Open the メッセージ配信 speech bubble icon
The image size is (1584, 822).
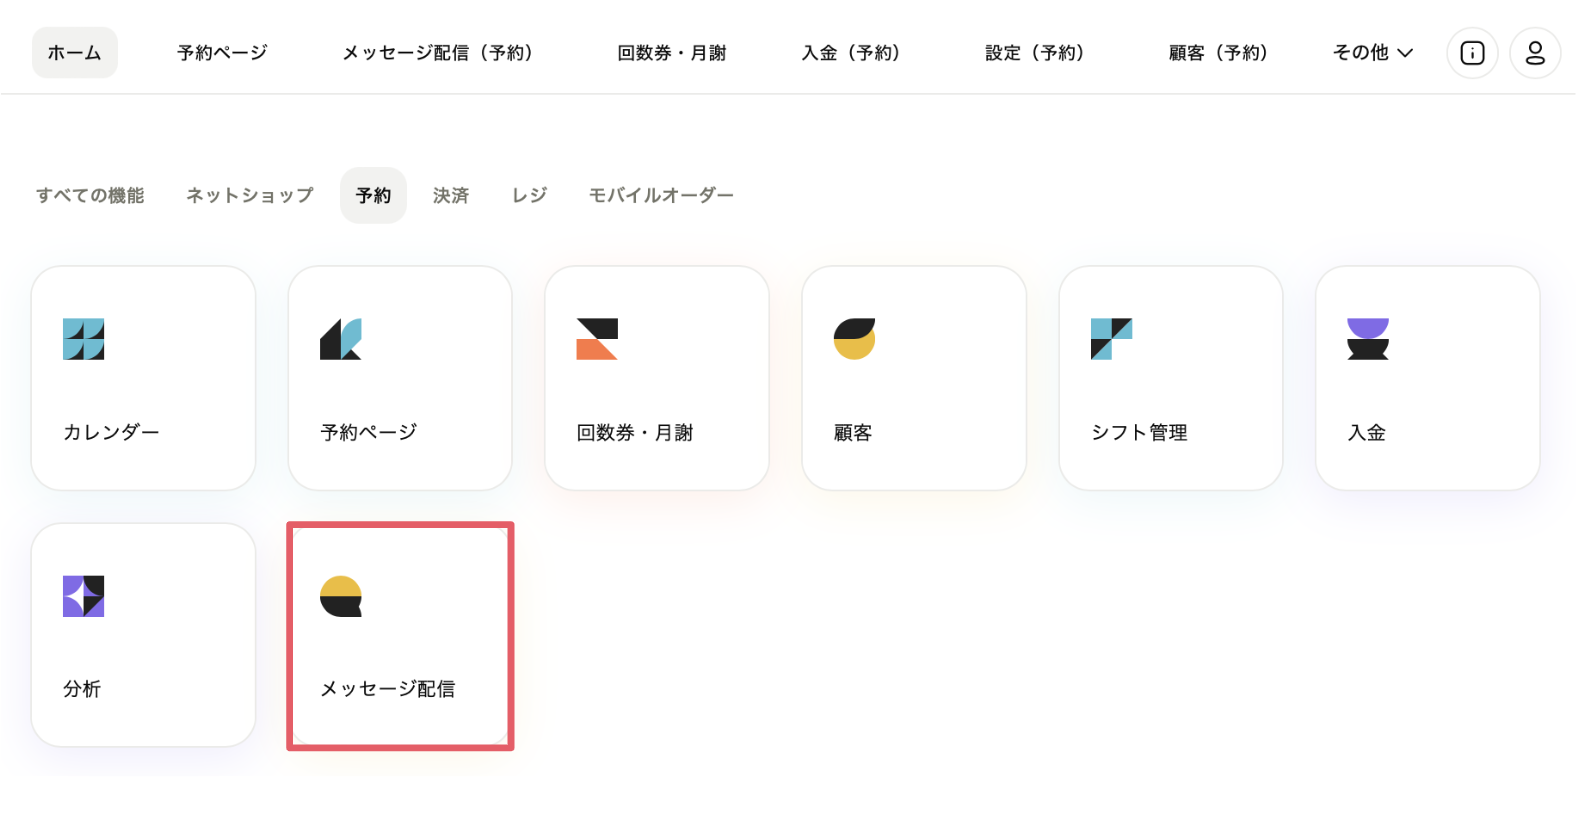tap(341, 596)
